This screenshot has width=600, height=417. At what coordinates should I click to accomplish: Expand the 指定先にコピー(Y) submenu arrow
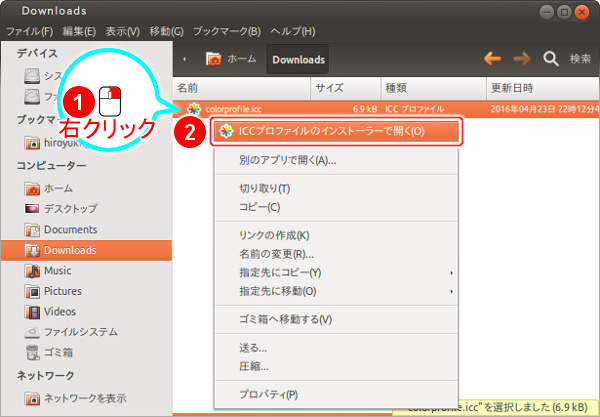coord(452,273)
